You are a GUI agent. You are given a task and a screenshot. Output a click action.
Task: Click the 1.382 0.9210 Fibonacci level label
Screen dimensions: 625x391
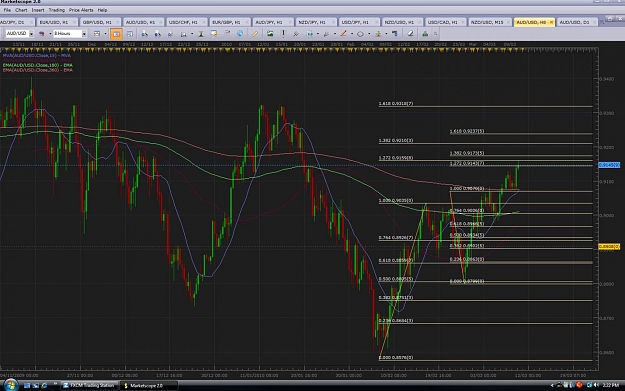tap(396, 140)
